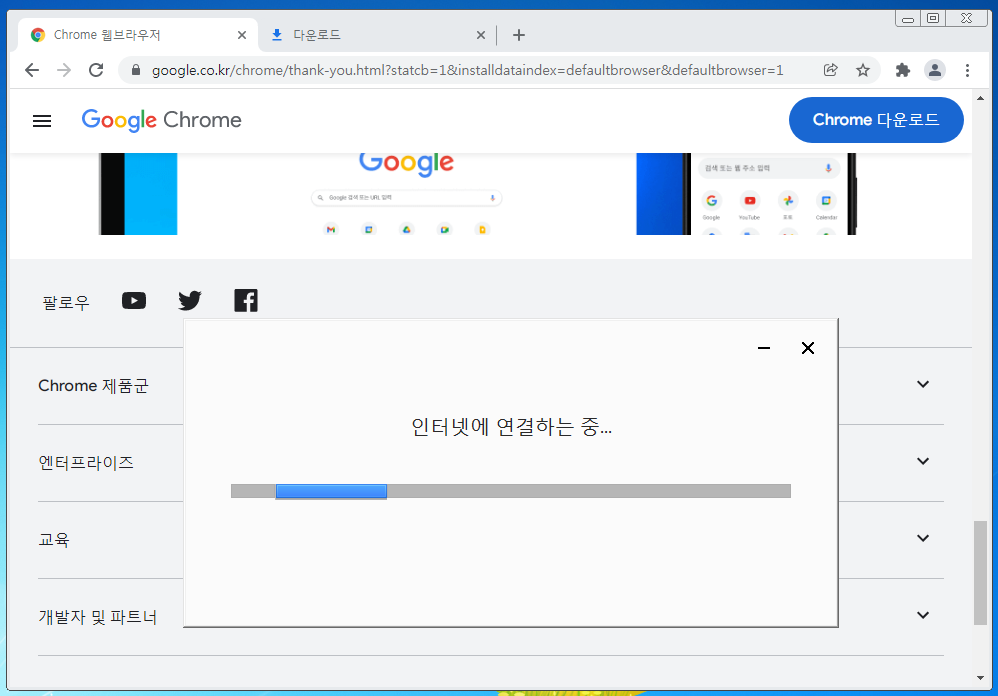
Task: Open the hamburger navigation menu
Action: [42, 120]
